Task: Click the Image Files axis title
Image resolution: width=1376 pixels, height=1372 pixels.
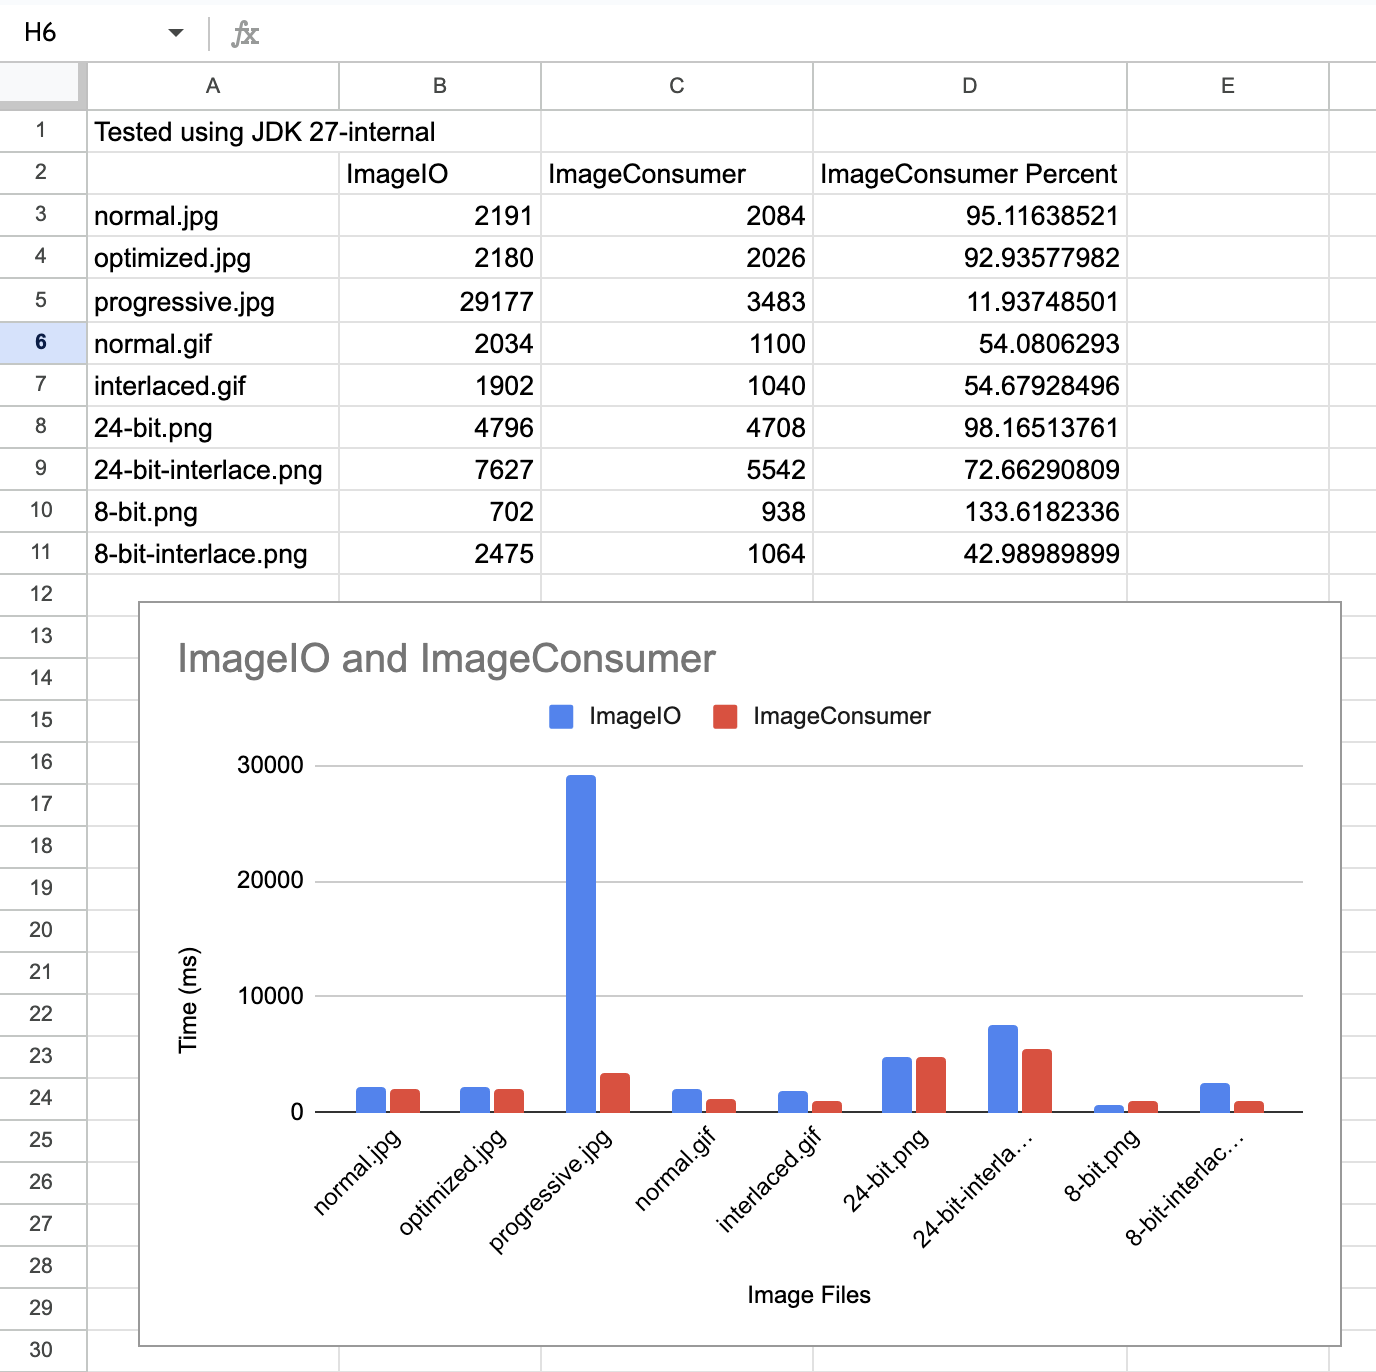Action: [x=808, y=1295]
